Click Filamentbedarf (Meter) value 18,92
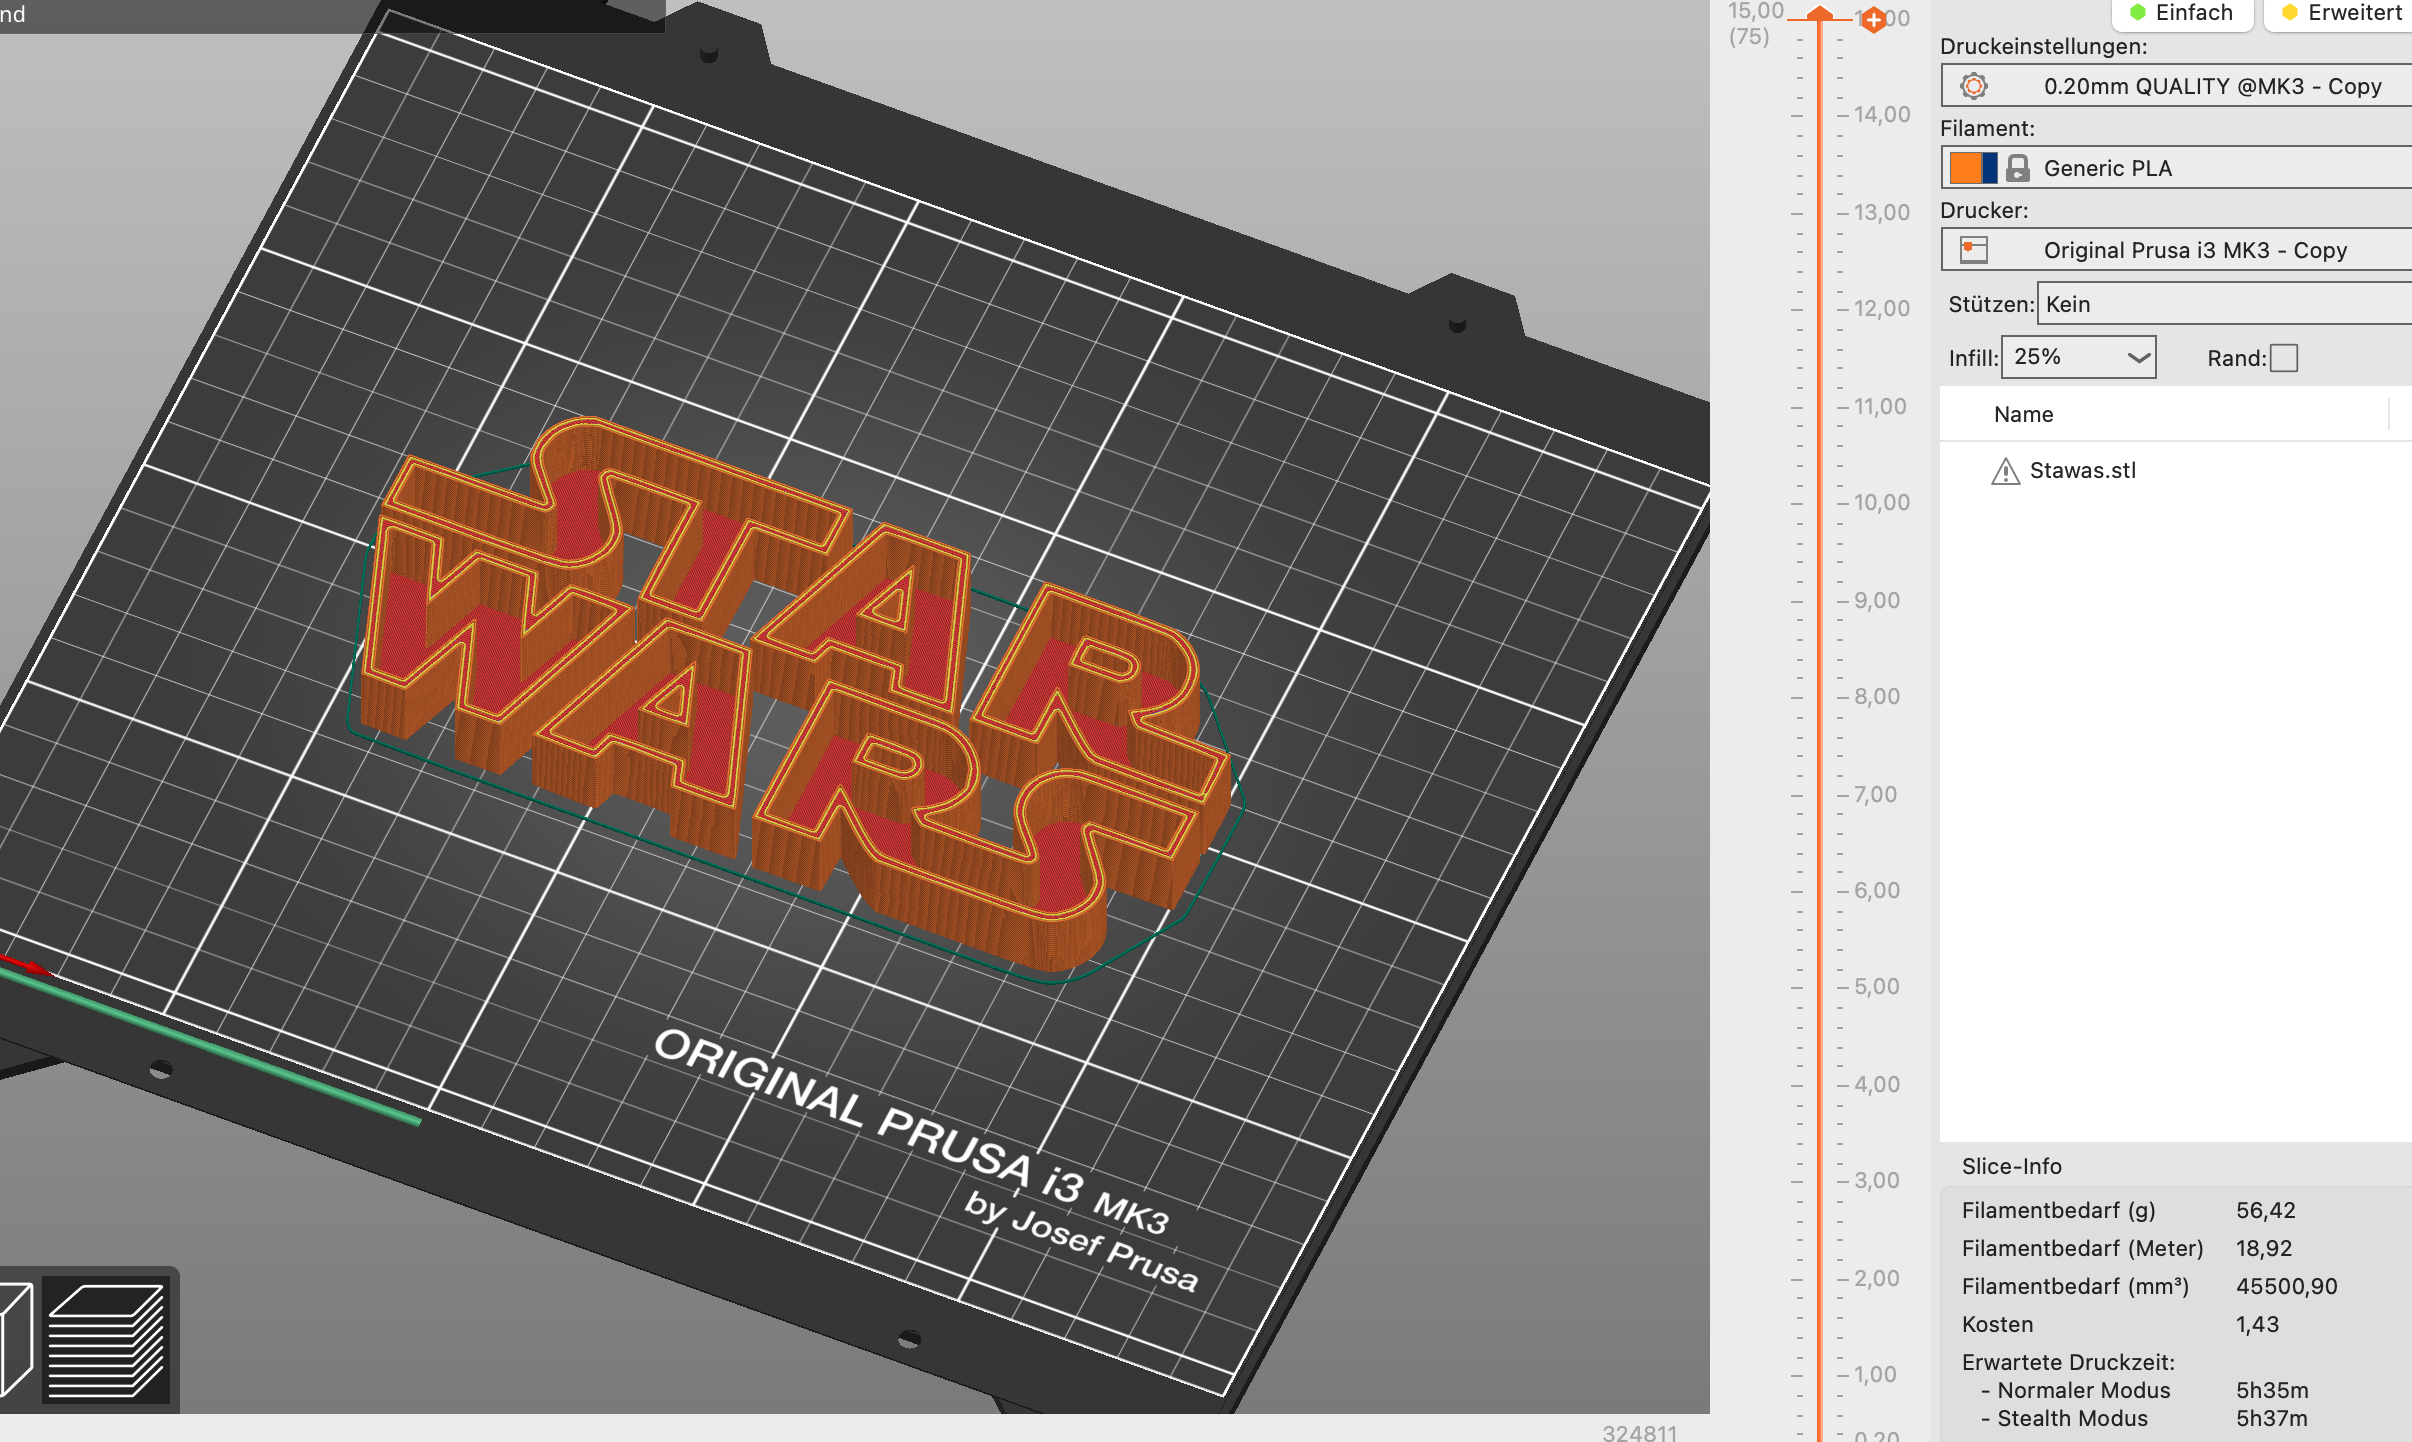The image size is (2412, 1442). point(2264,1249)
